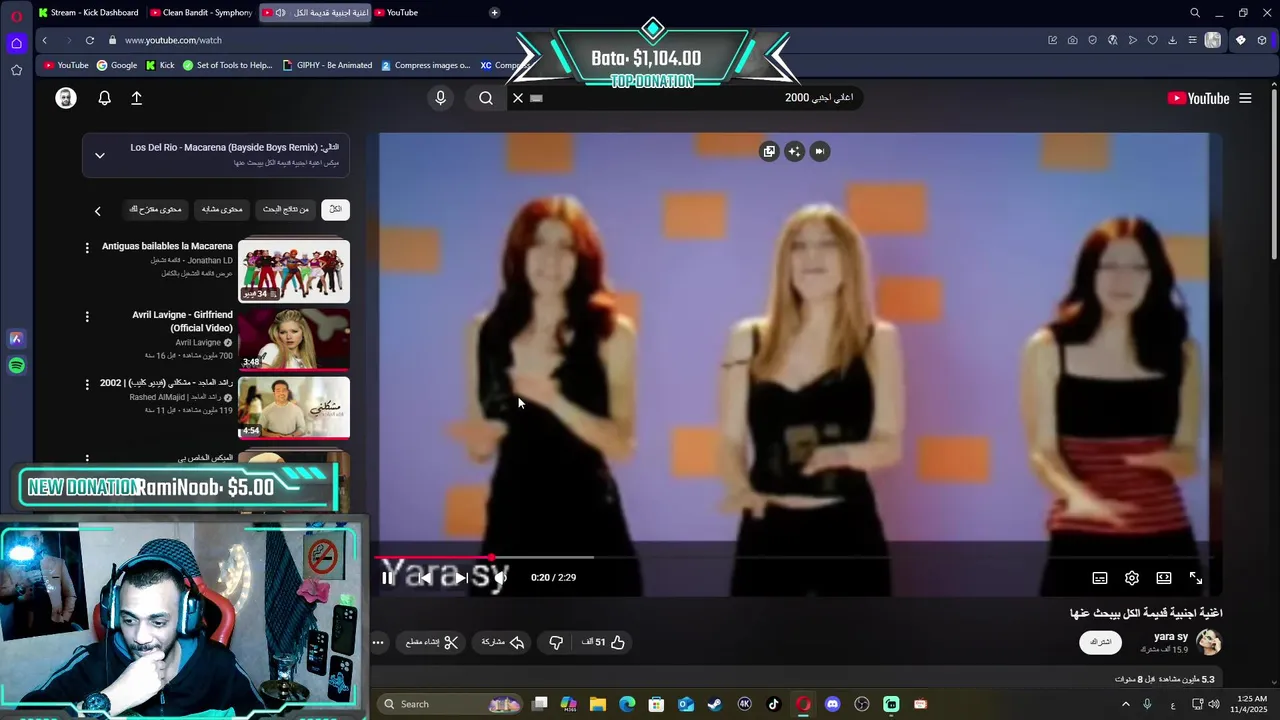Switch to Stream - Kick Dashboard tab
Viewport: 1280px width, 720px height.
click(88, 12)
